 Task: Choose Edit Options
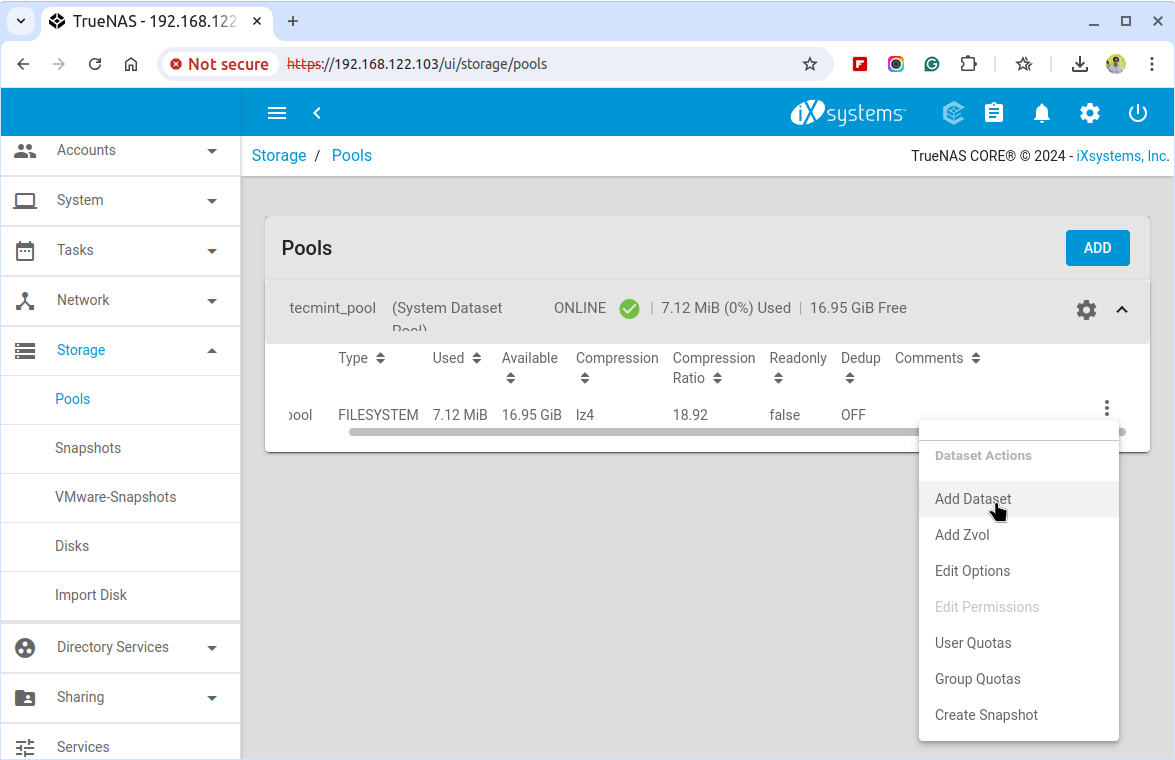click(1018, 571)
